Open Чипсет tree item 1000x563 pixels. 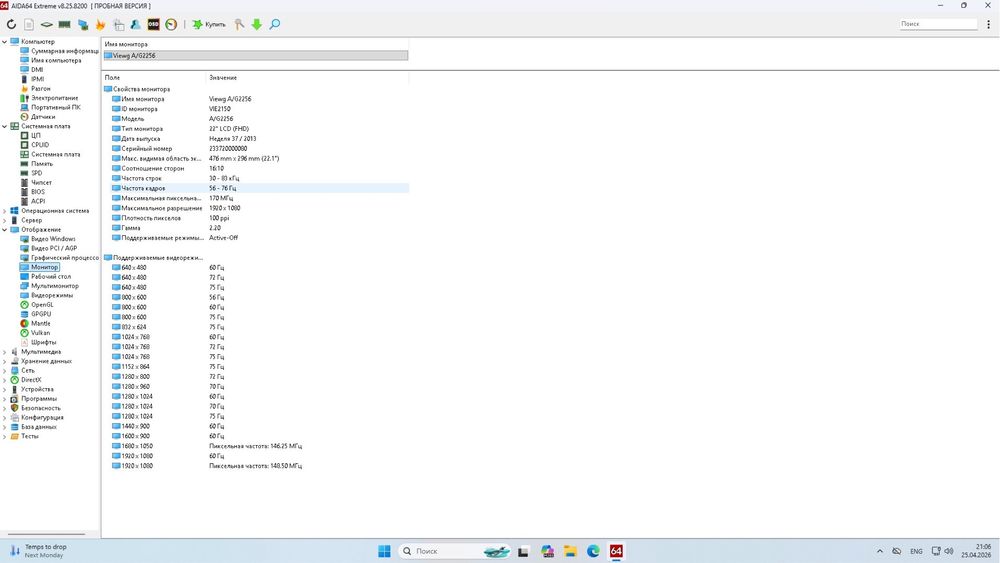[36, 182]
